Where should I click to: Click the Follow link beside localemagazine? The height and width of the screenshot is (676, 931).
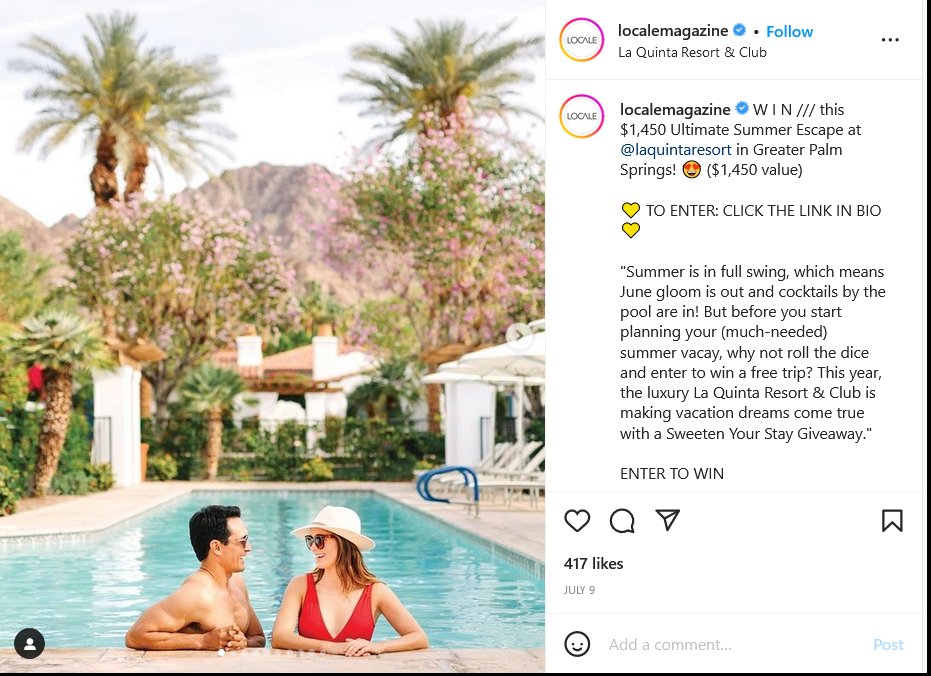(789, 31)
